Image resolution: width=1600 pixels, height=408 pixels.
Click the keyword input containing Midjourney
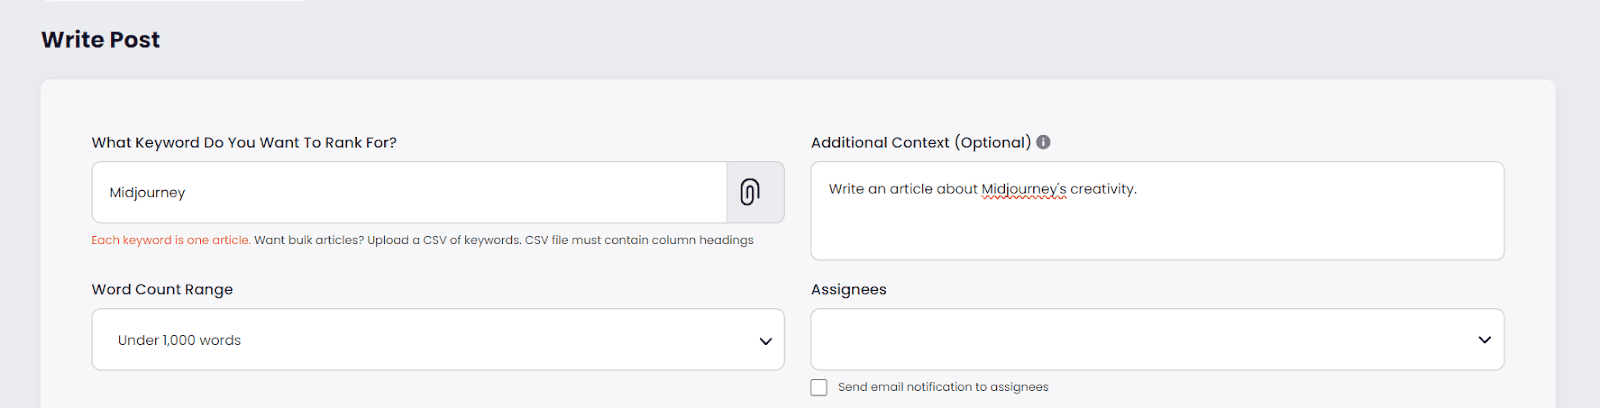click(x=409, y=192)
